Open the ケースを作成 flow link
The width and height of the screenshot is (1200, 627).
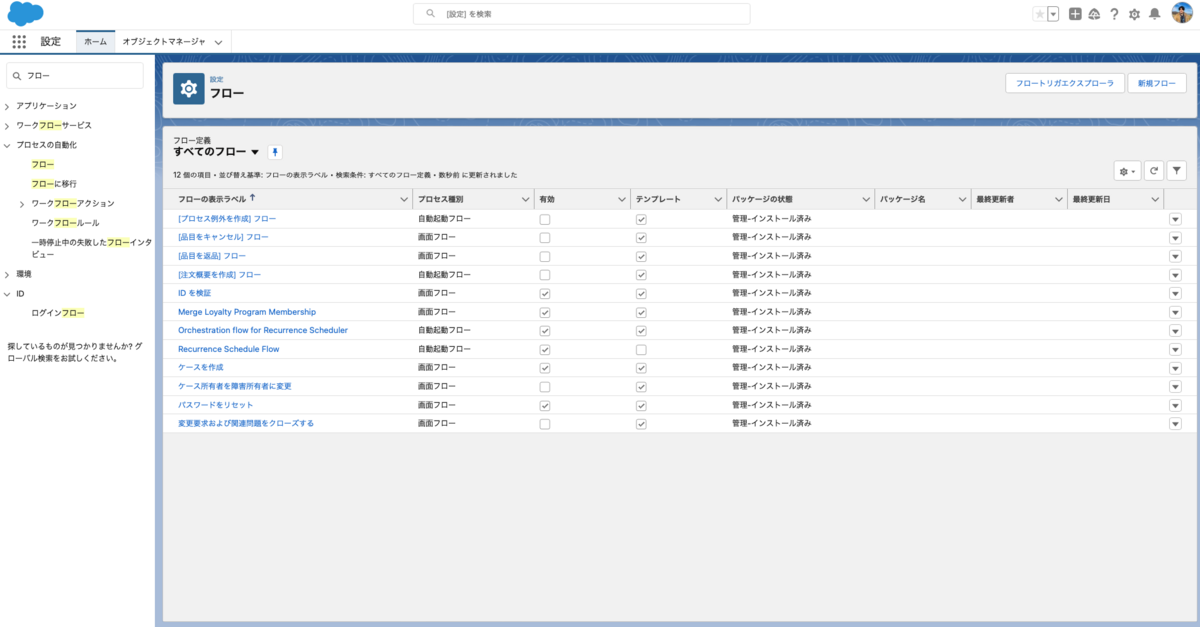coord(201,368)
